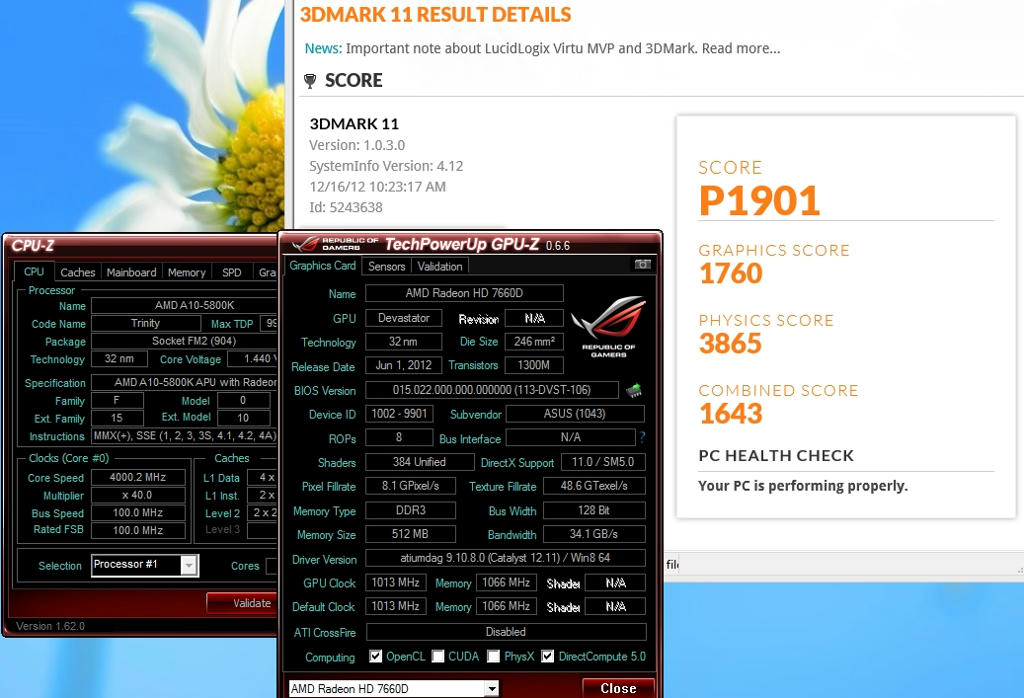Click the DirectX Support value '11.0 / SM5.0'
This screenshot has width=1024, height=698.
[603, 462]
